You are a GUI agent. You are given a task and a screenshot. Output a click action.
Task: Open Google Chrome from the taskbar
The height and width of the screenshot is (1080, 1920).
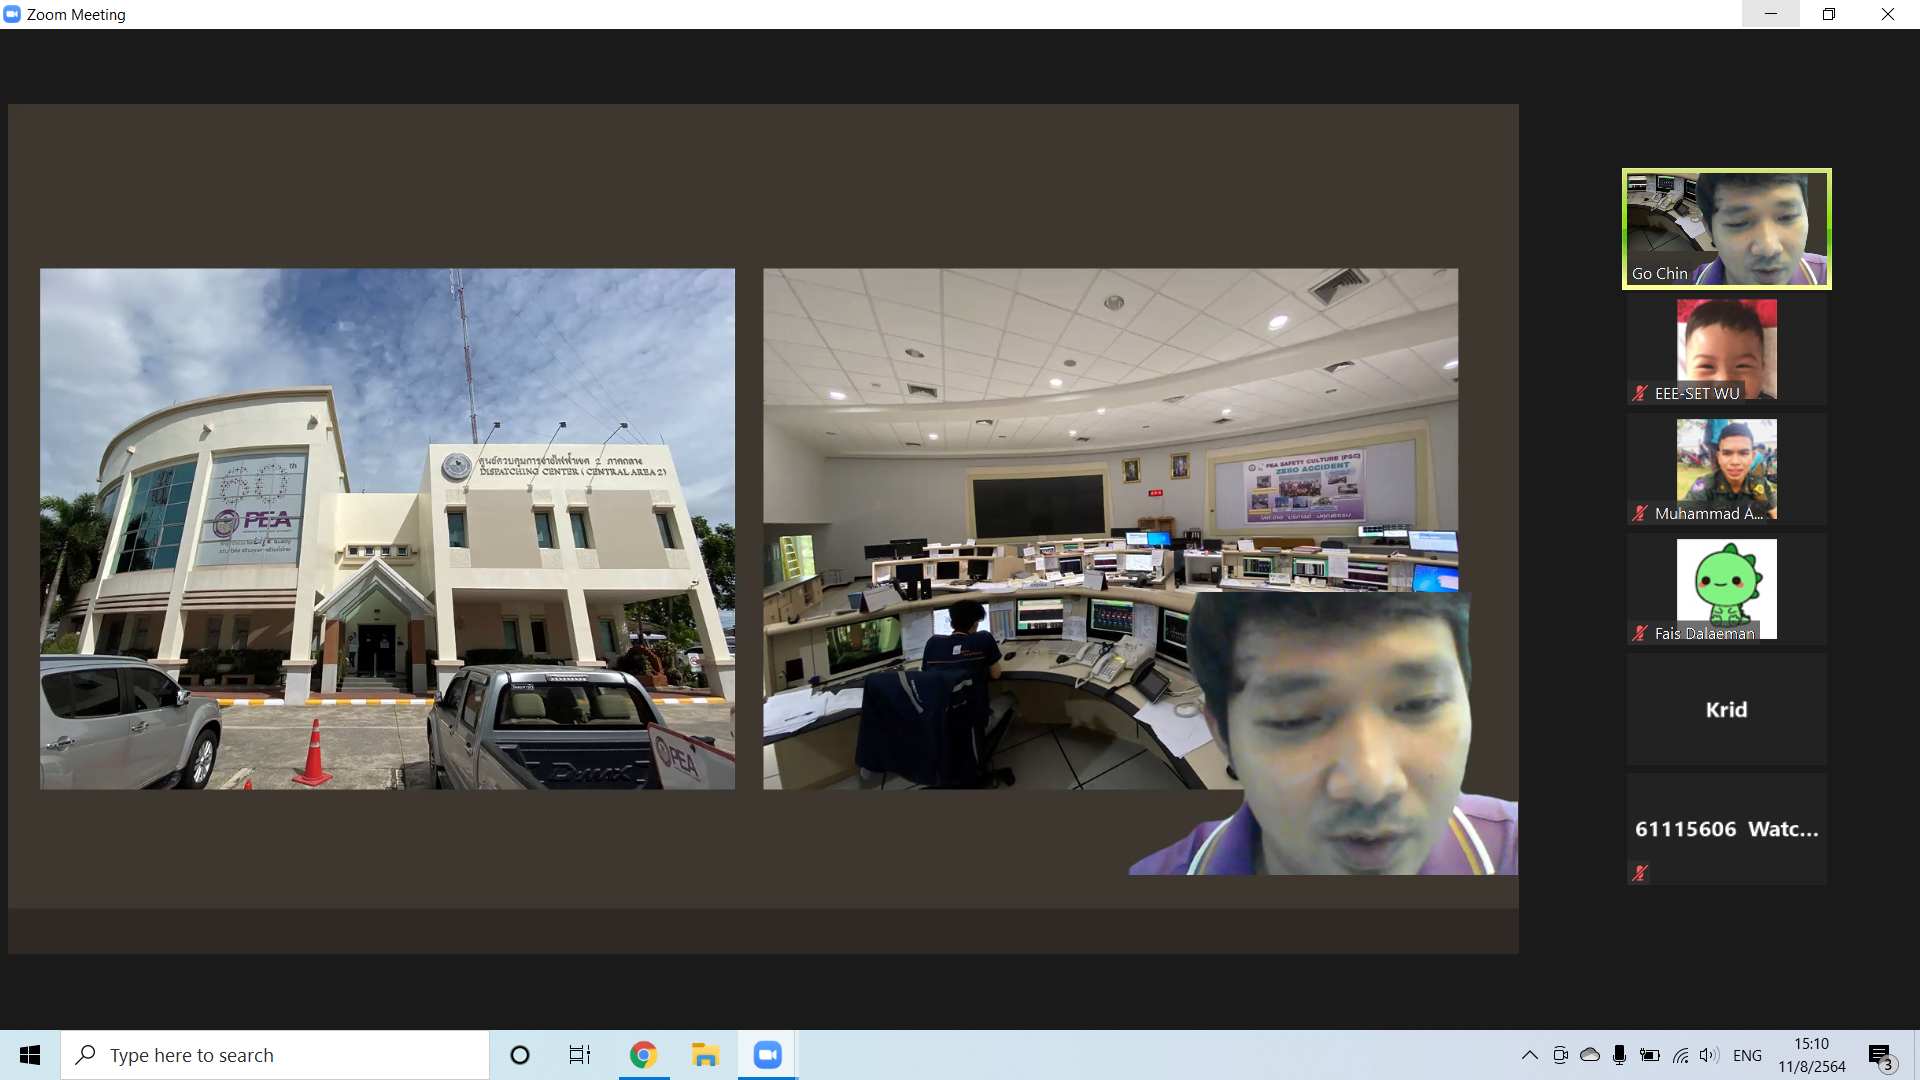pos(643,1055)
